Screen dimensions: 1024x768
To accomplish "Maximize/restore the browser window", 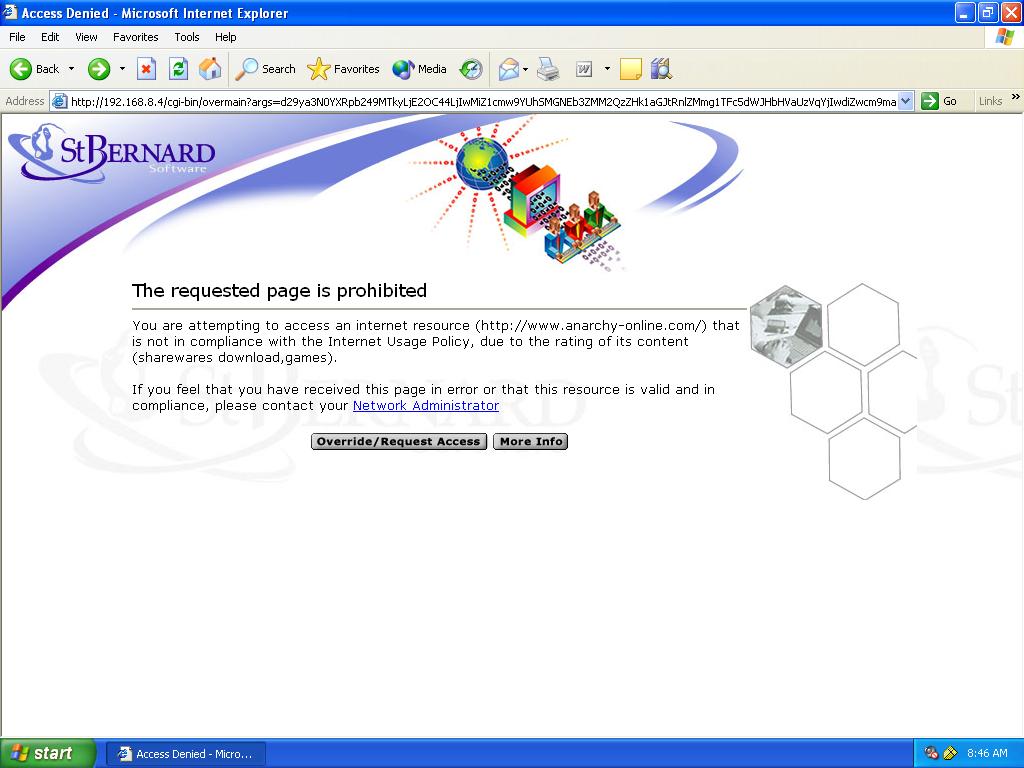I will click(988, 12).
